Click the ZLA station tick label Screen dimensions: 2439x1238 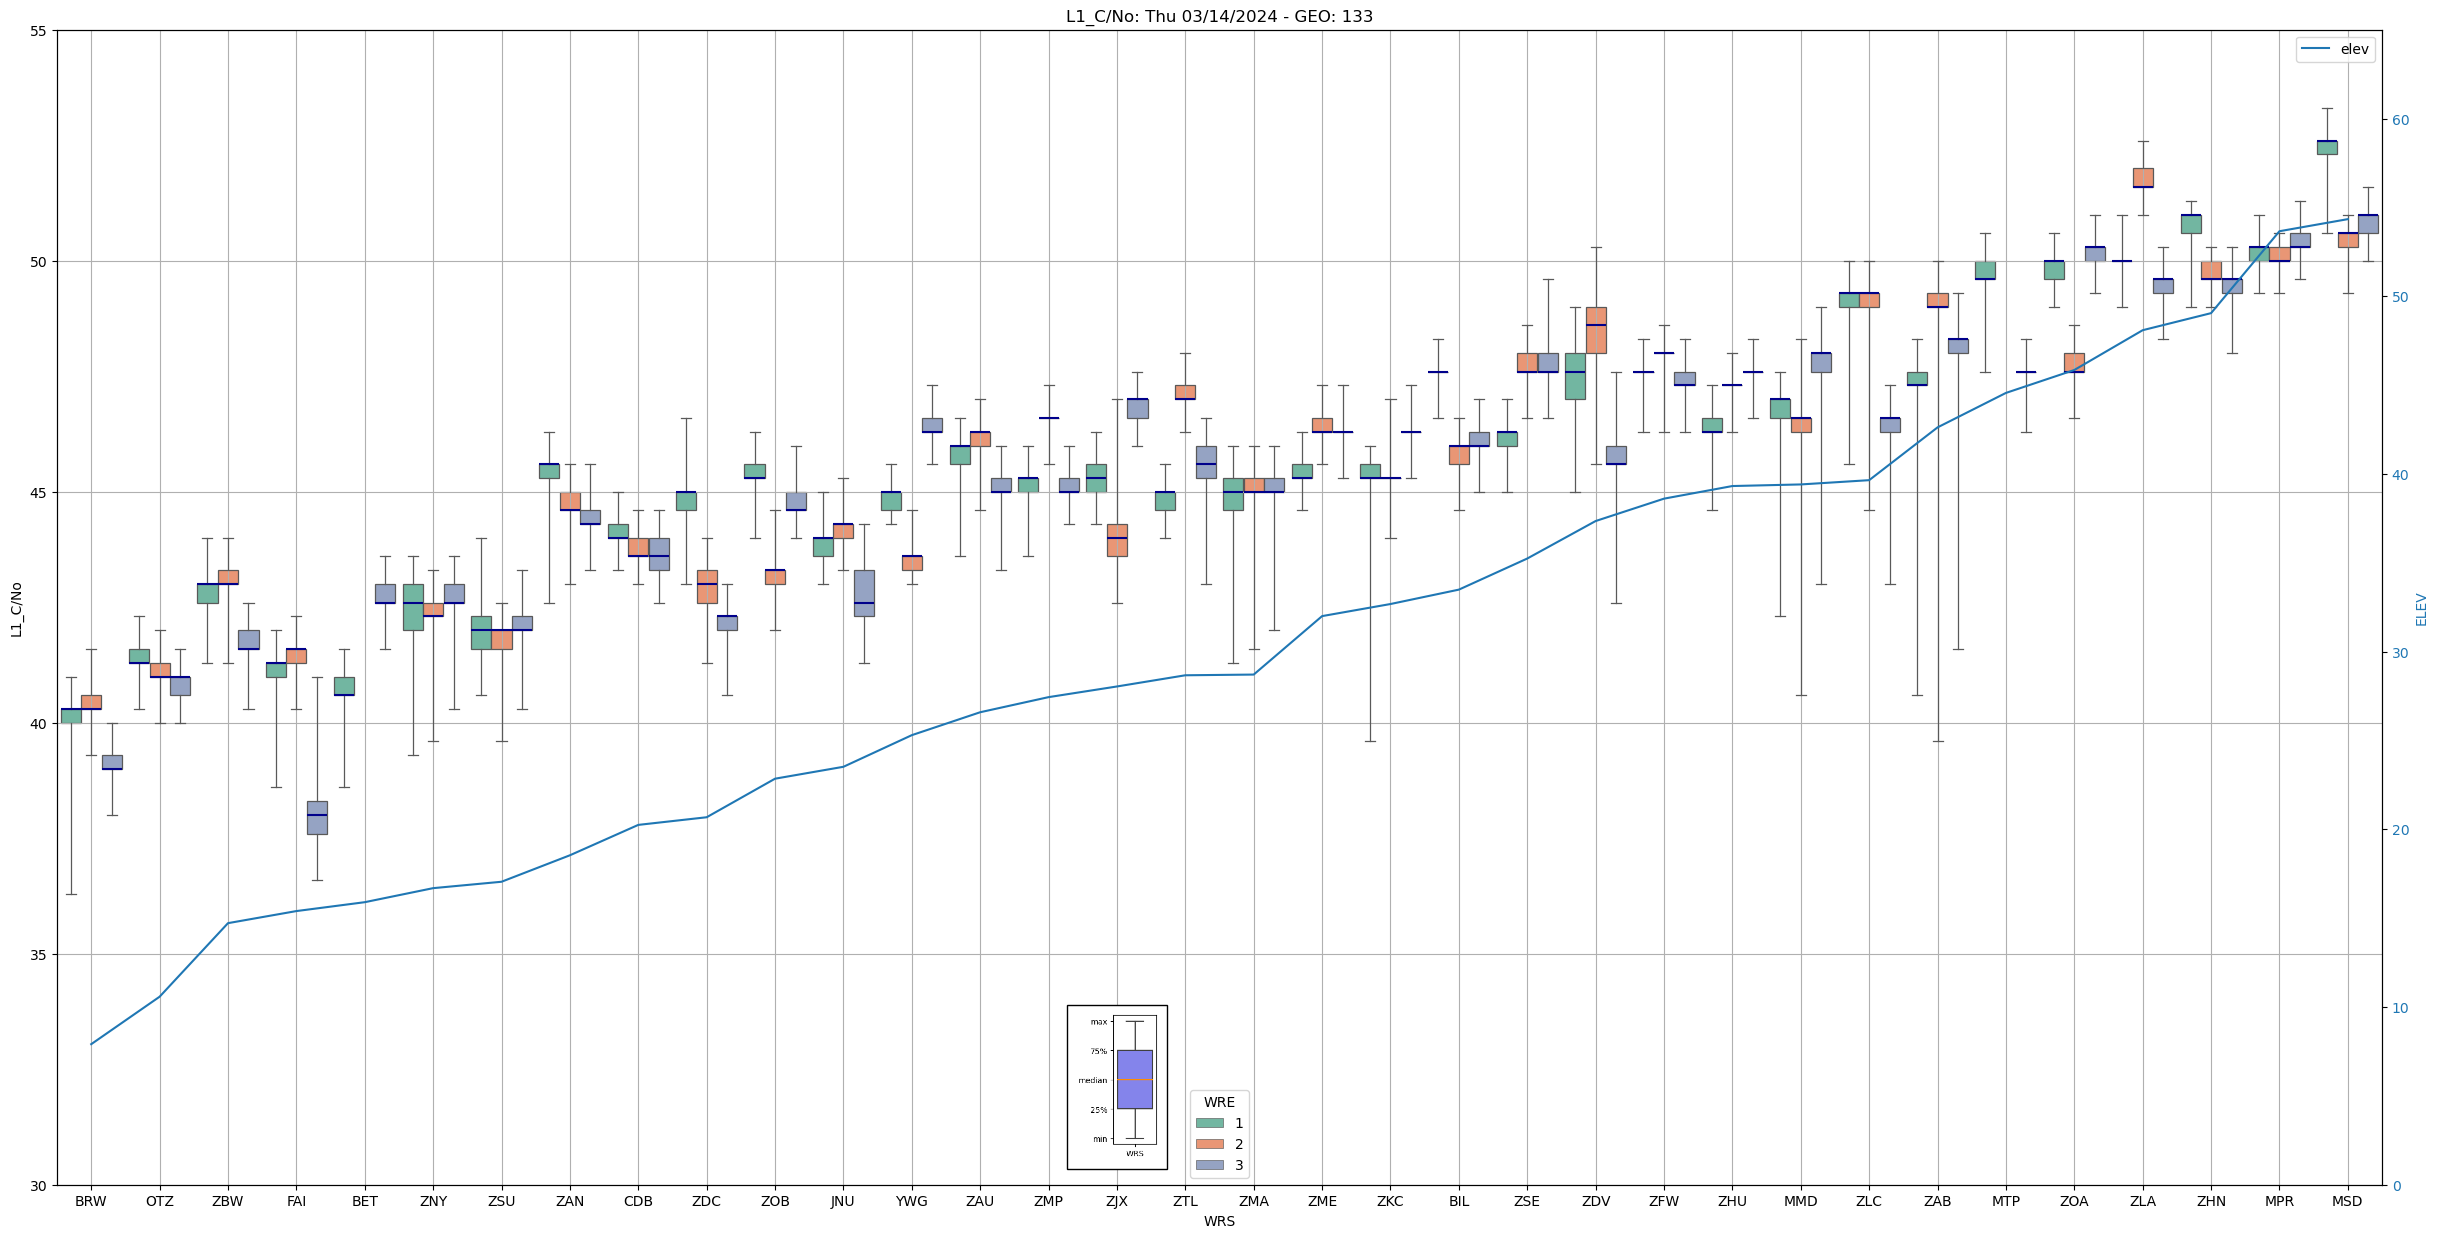pos(2142,1201)
